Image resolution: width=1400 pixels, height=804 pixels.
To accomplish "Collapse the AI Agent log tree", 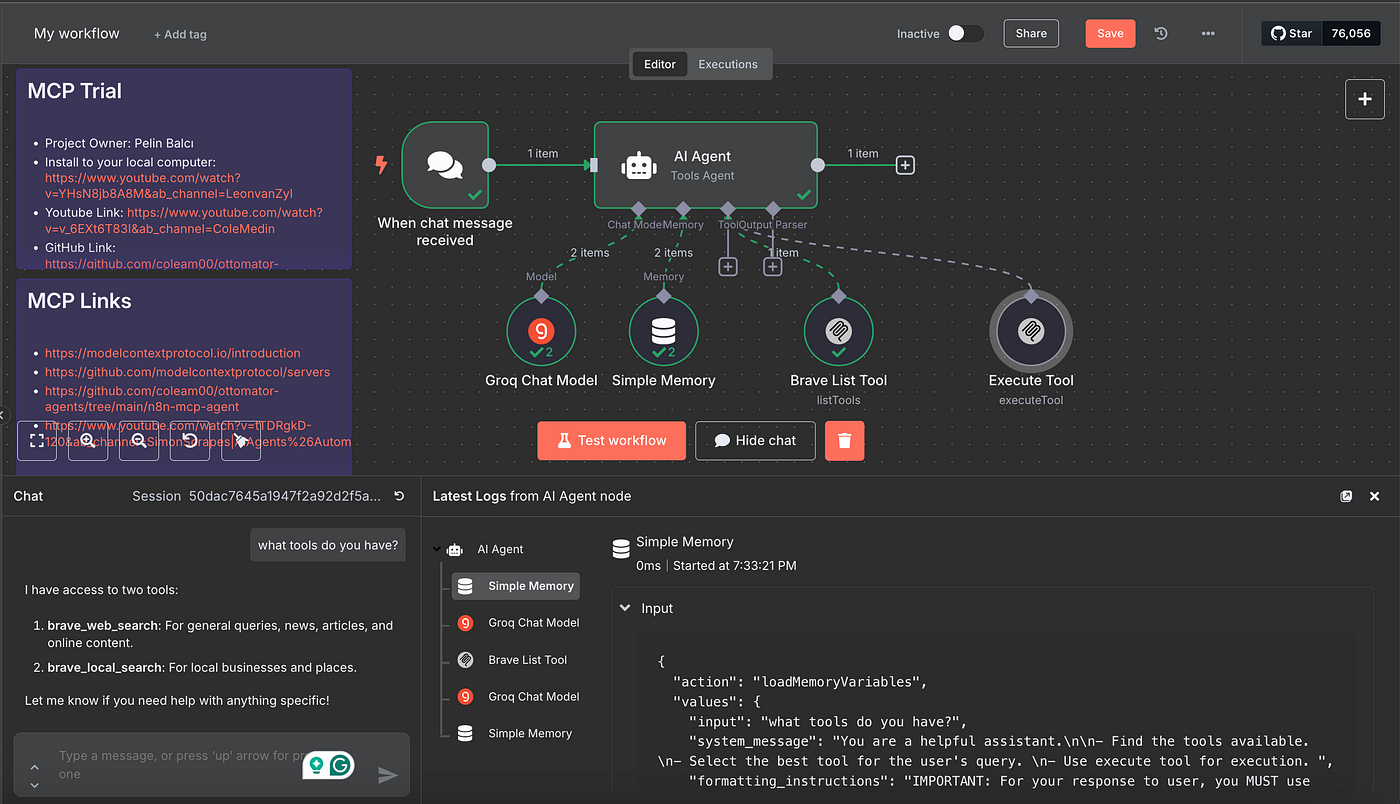I will [437, 549].
